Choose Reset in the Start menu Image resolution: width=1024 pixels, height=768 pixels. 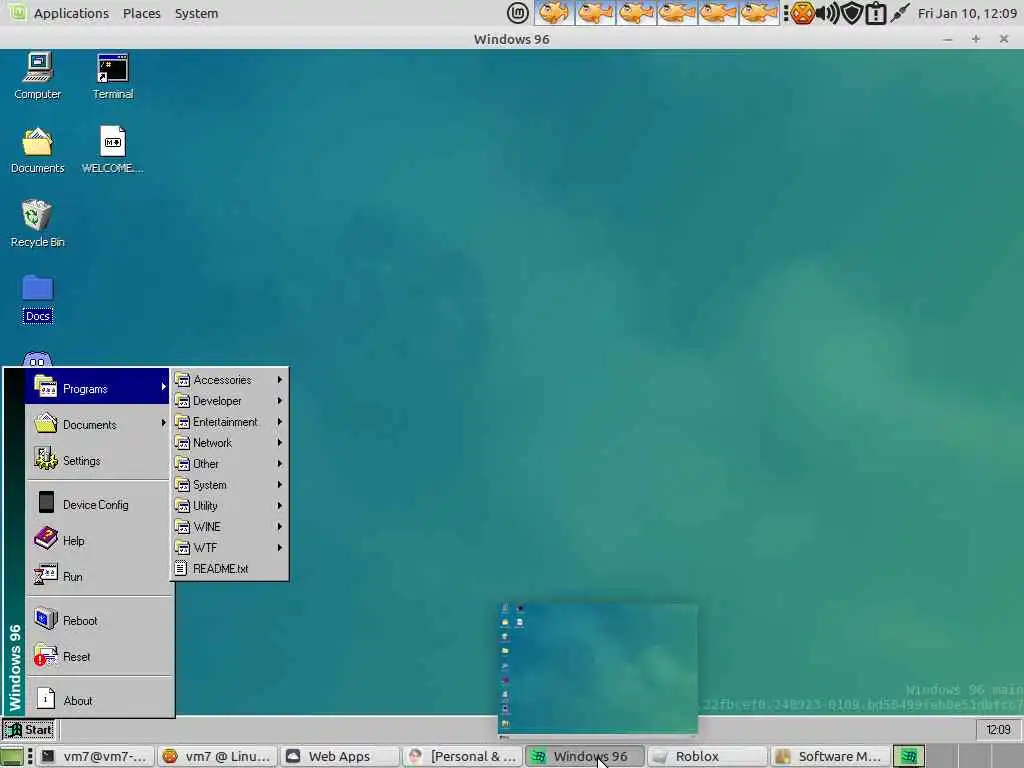(x=98, y=656)
